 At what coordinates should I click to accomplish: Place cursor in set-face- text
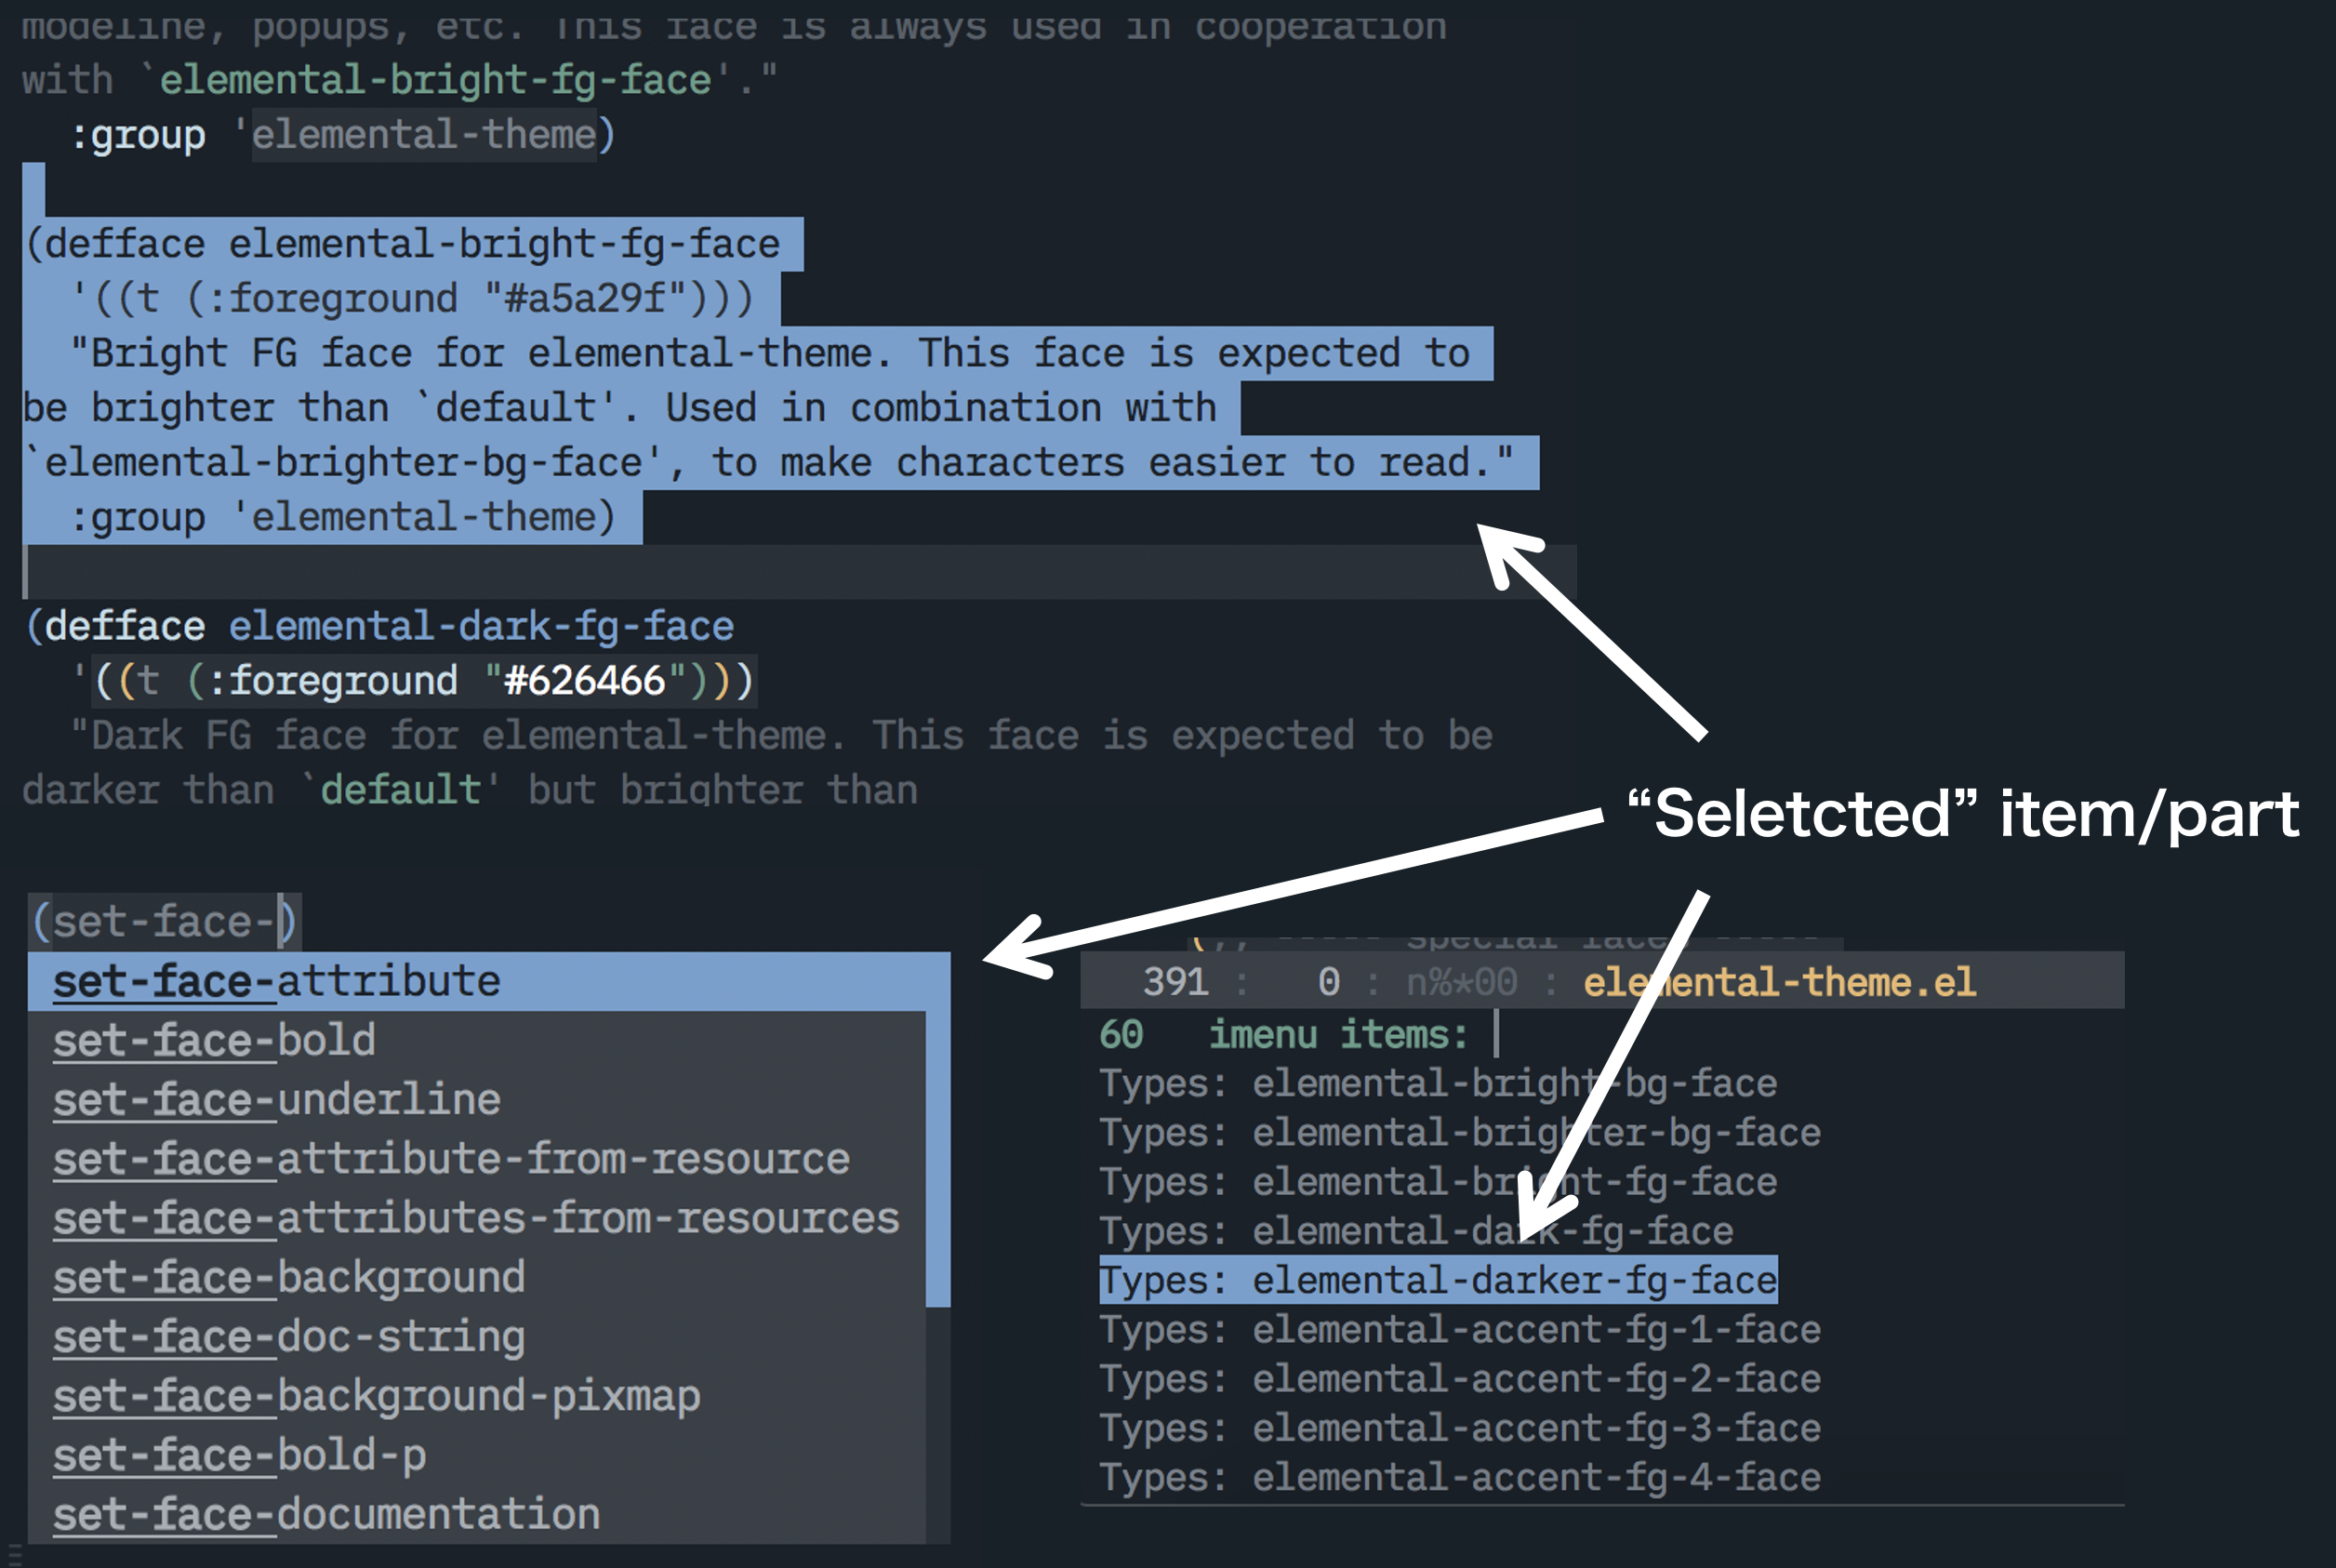click(x=164, y=921)
